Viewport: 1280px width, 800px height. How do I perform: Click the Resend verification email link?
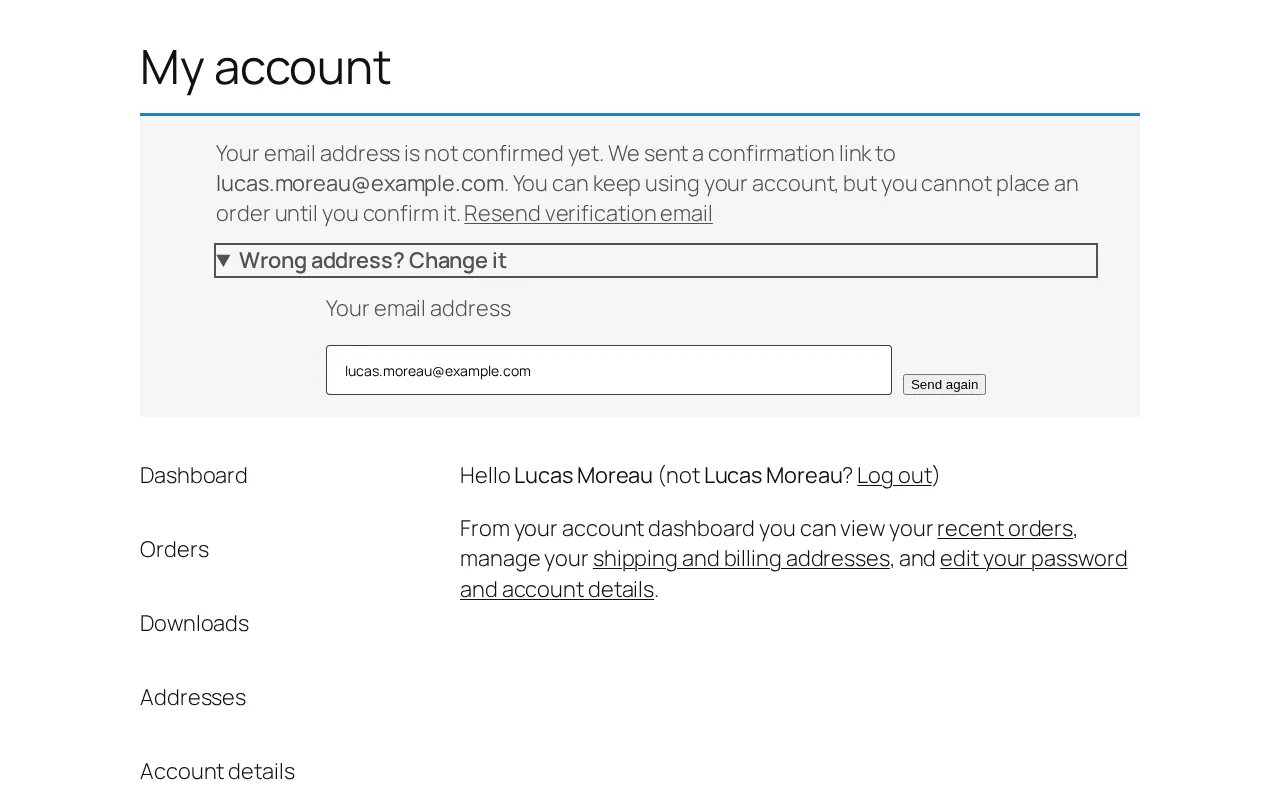[x=588, y=213]
